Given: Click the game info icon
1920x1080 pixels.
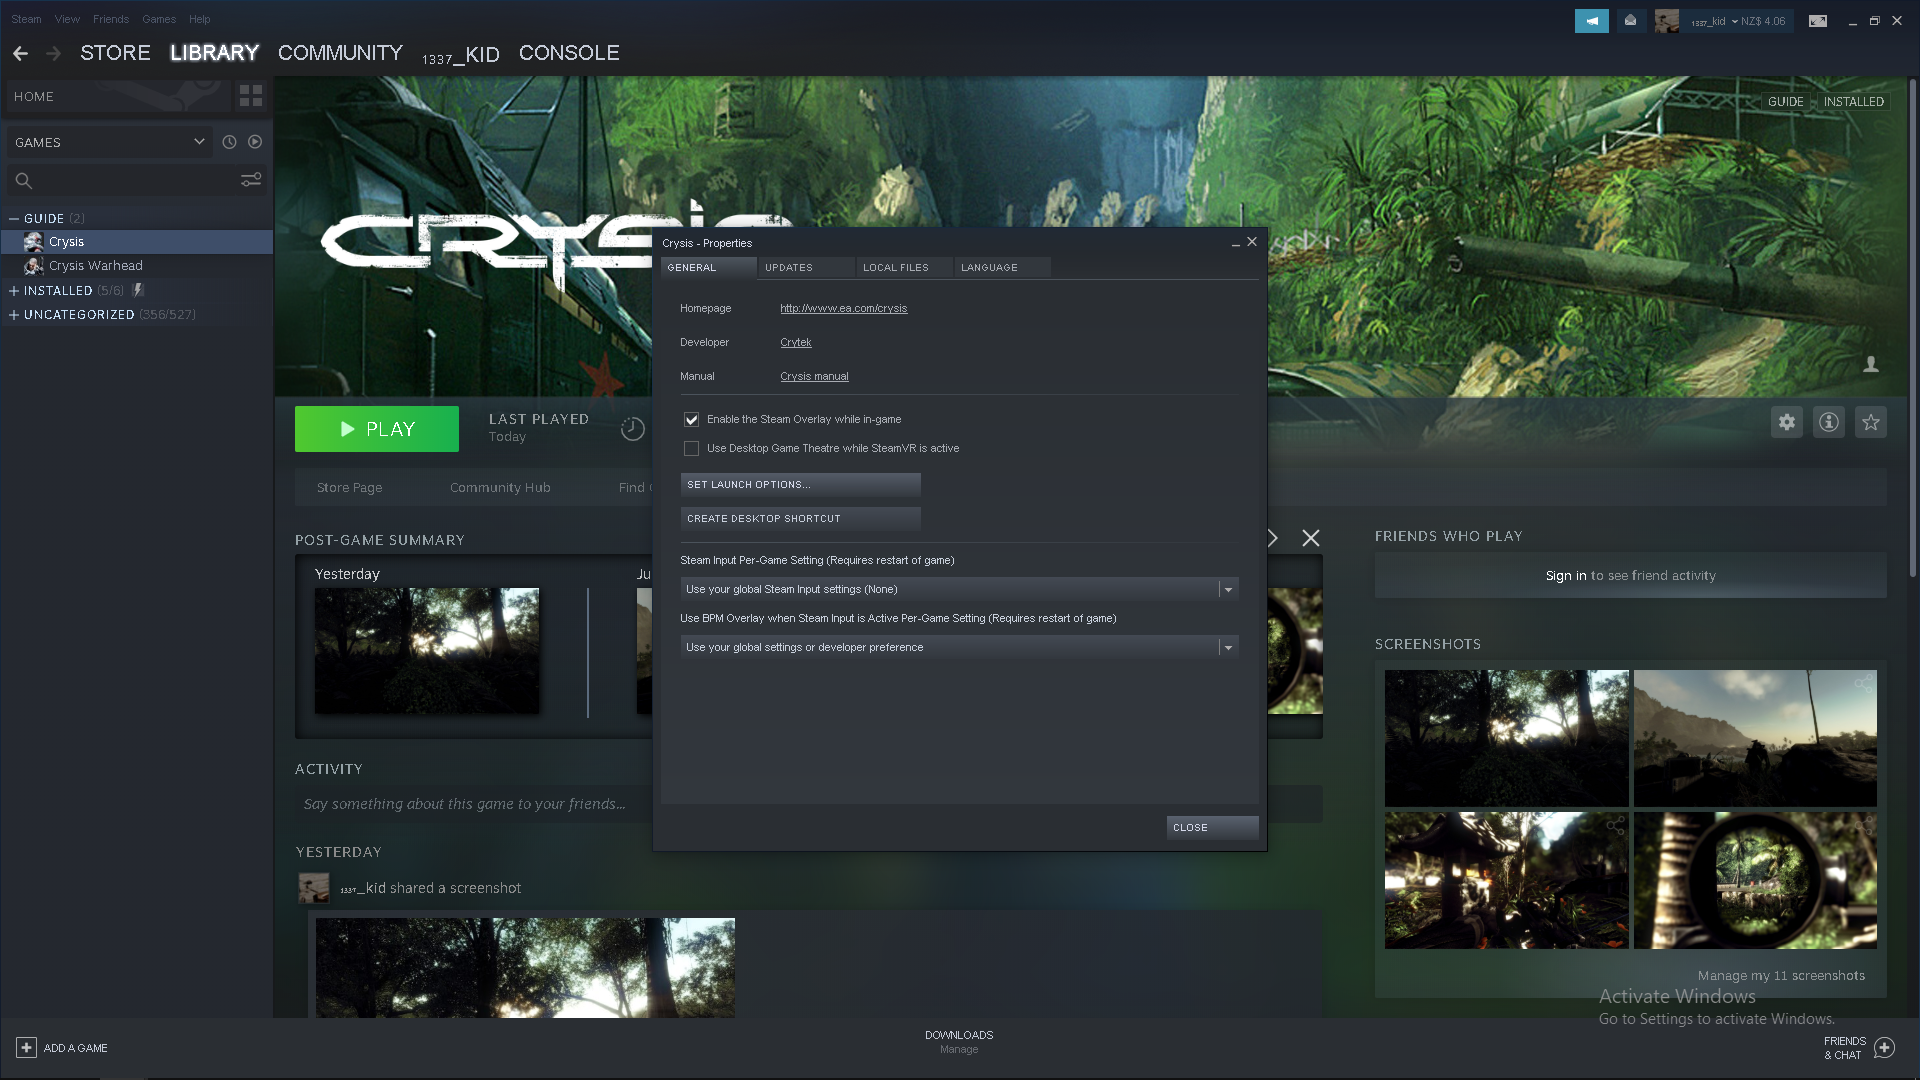Looking at the screenshot, I should pyautogui.click(x=1829, y=422).
